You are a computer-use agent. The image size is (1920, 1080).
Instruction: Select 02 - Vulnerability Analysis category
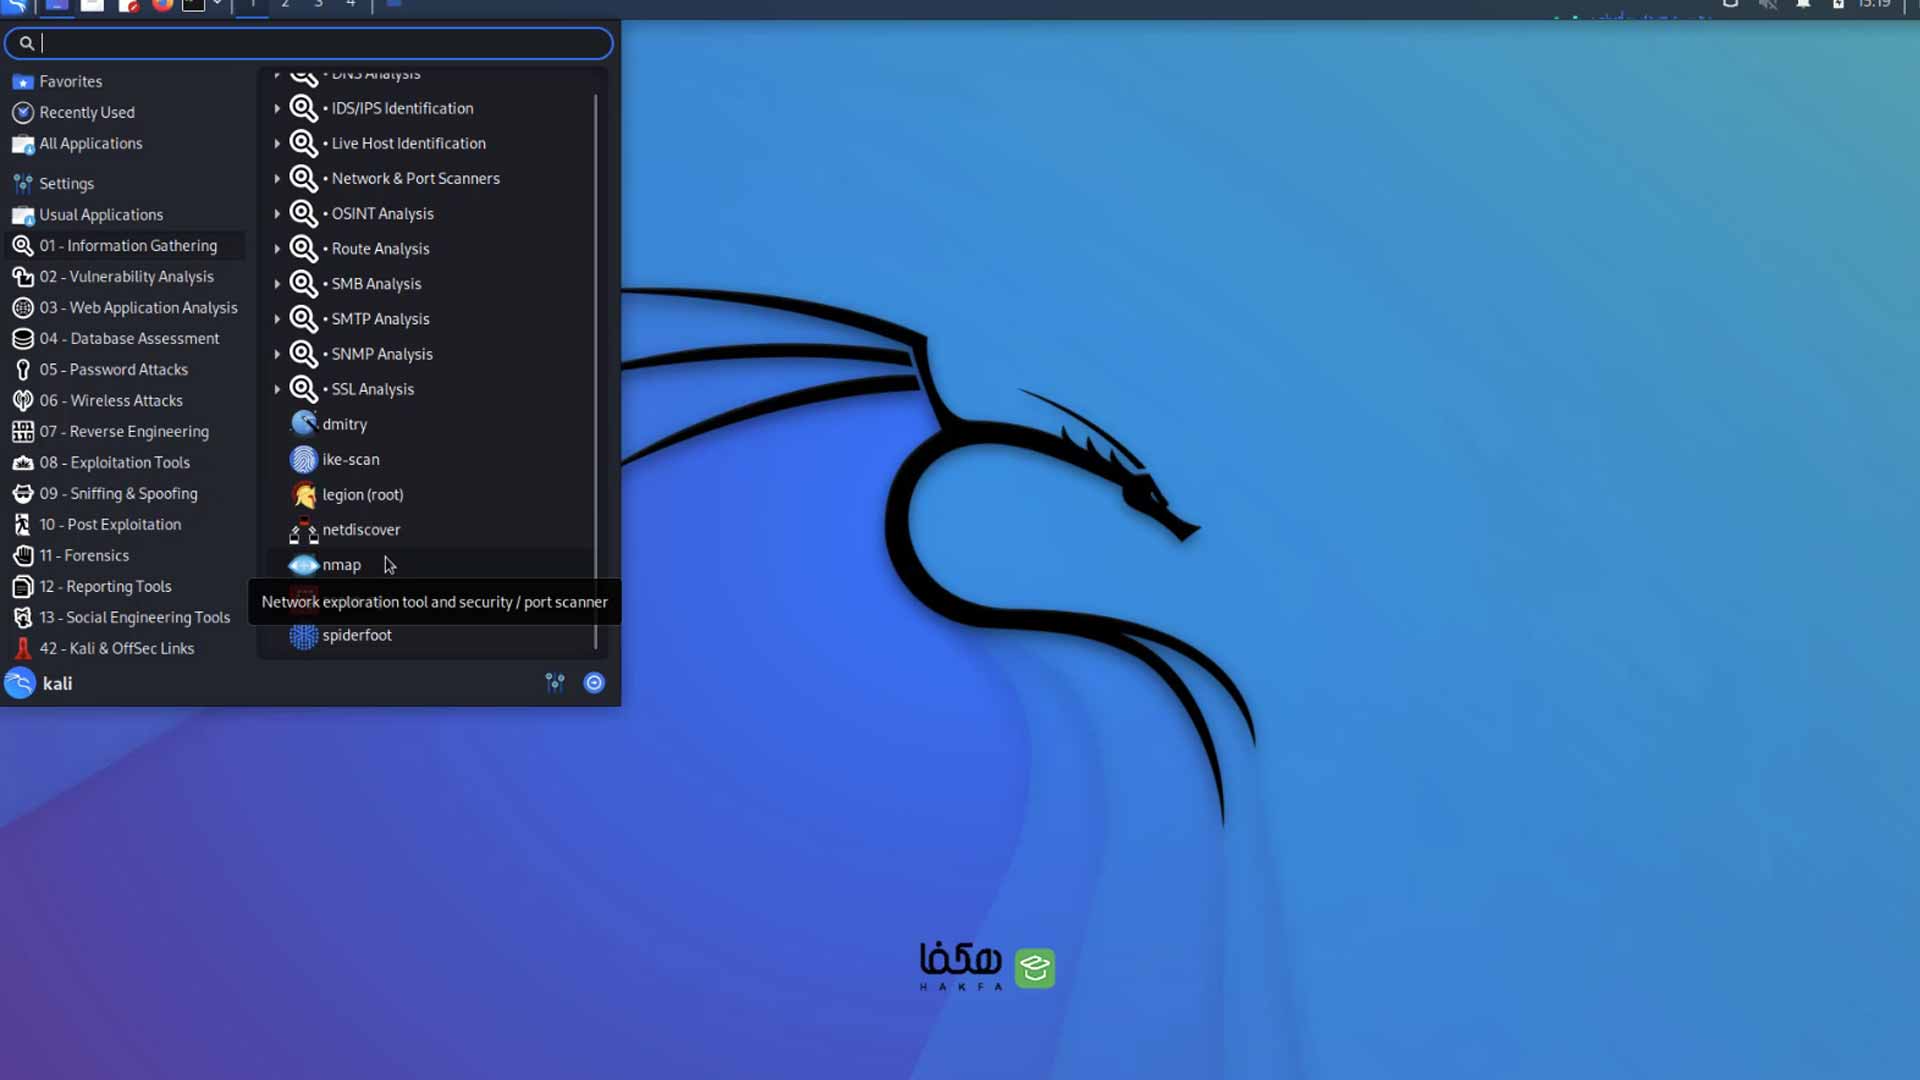coord(125,276)
